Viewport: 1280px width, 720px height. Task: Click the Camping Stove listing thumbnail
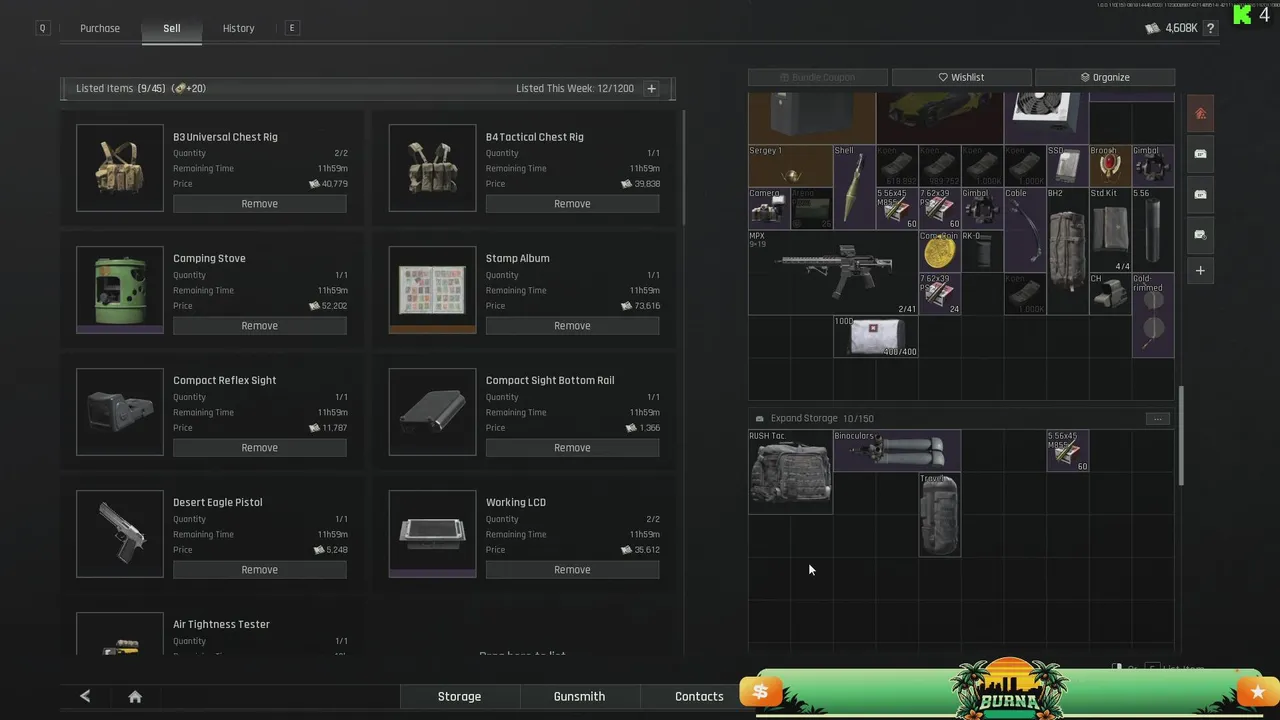[x=120, y=290]
